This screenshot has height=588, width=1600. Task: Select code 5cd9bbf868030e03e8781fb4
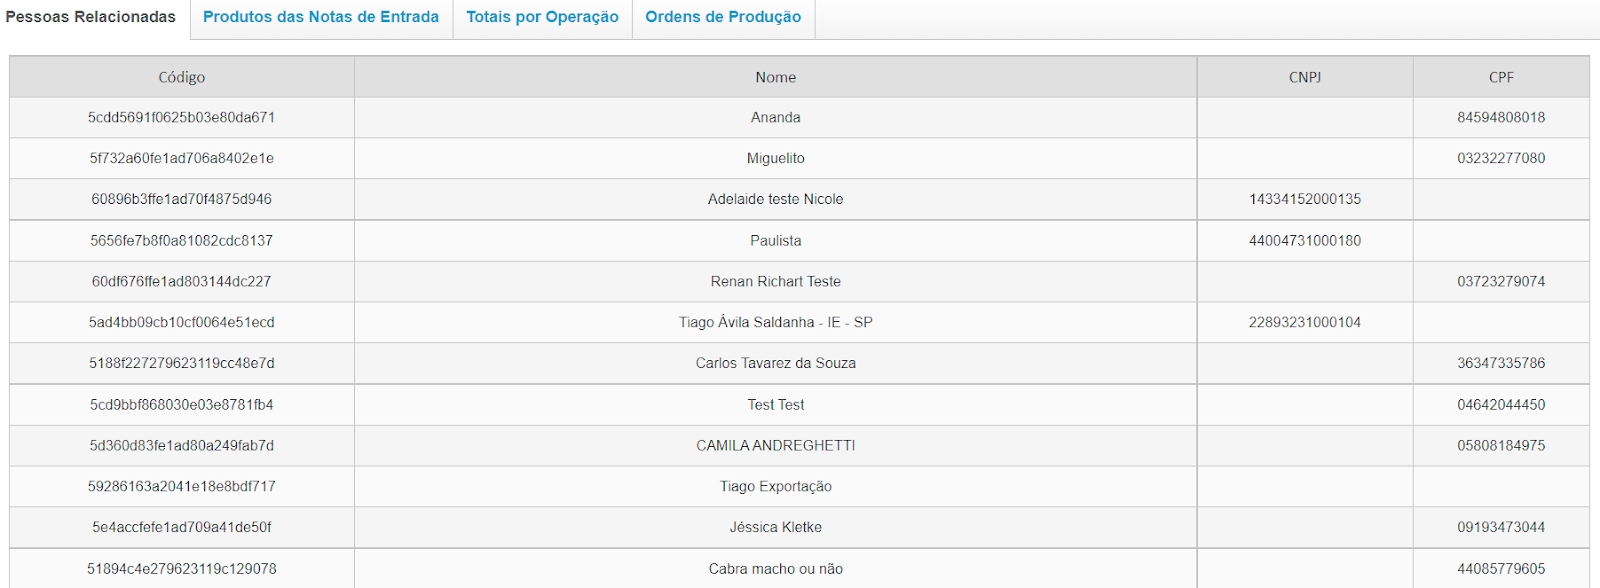[x=181, y=404]
